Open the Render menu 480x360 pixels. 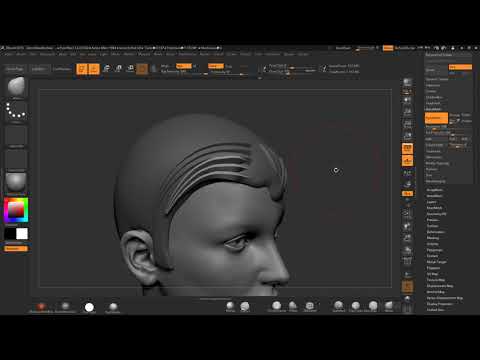[204, 54]
